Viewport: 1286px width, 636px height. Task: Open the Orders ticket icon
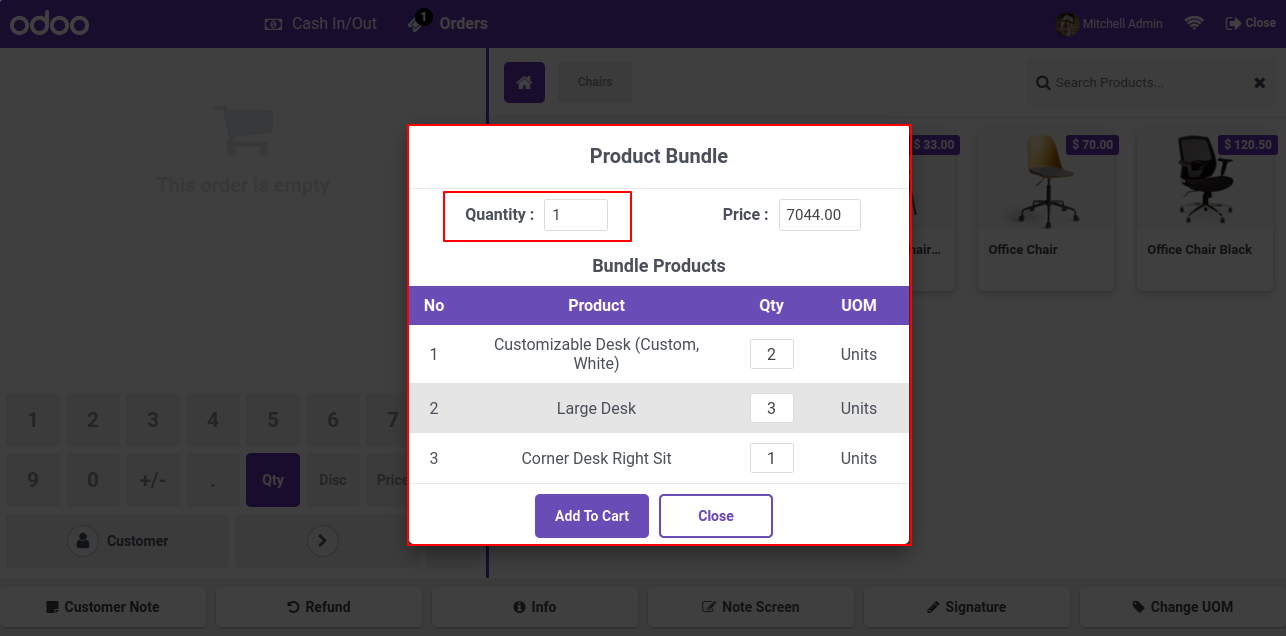click(417, 23)
